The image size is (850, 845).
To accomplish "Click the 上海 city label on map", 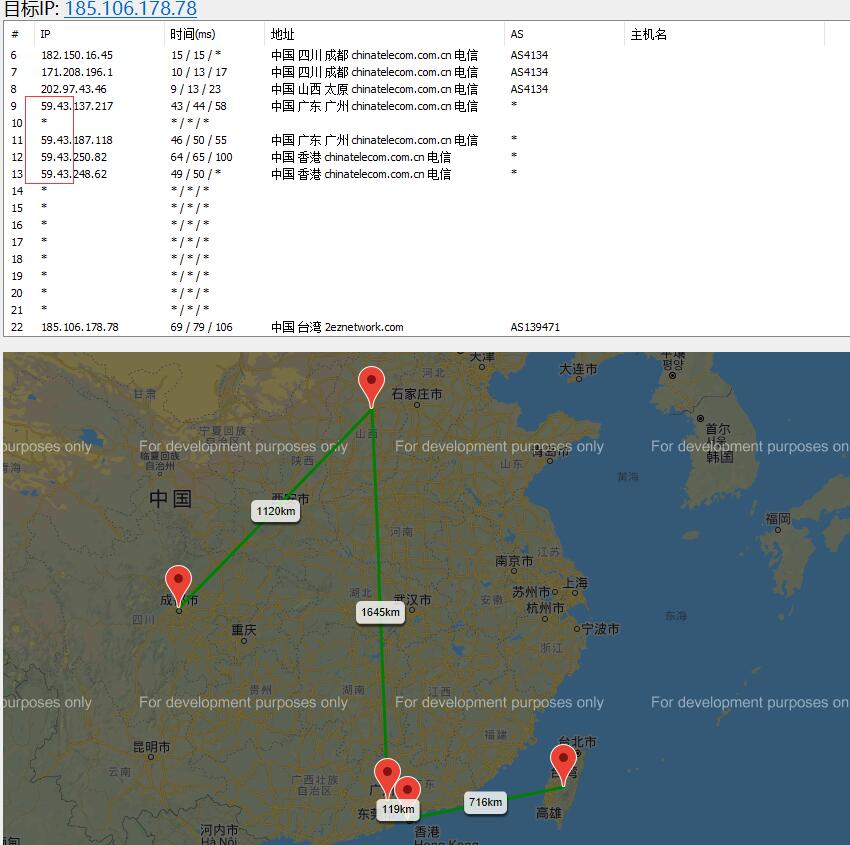I will (575, 583).
